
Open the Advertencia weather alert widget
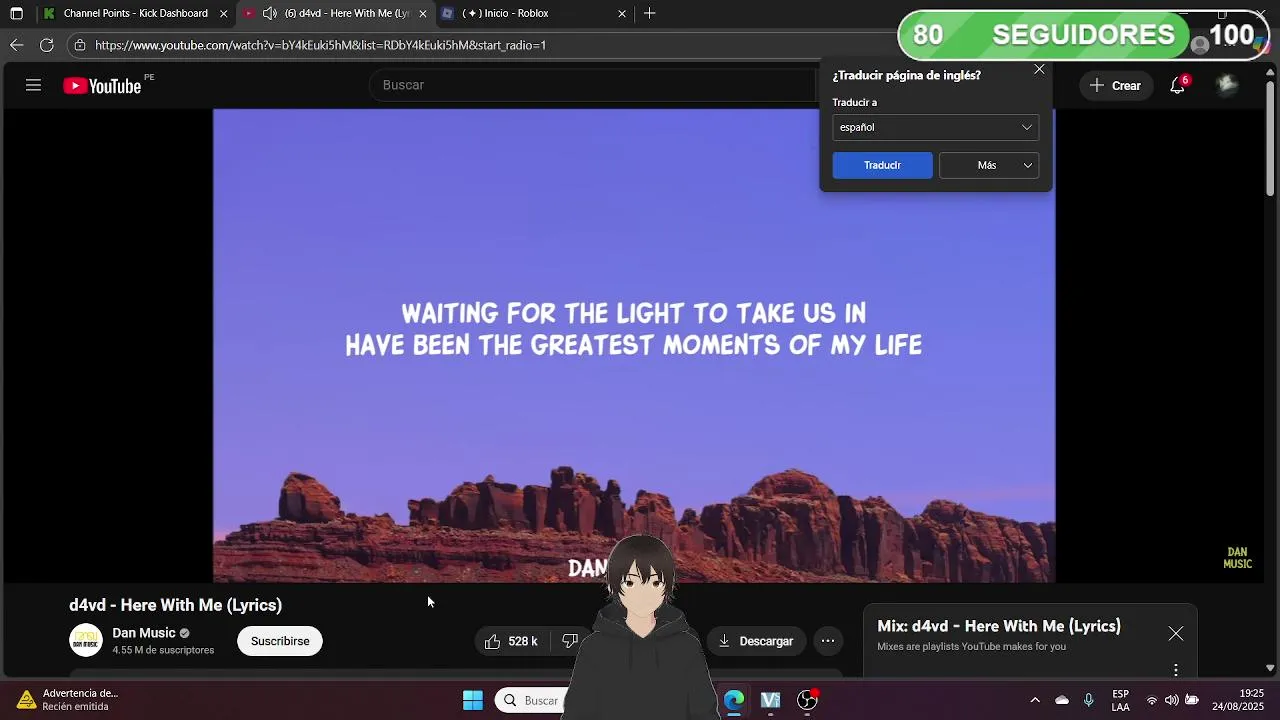[68, 700]
